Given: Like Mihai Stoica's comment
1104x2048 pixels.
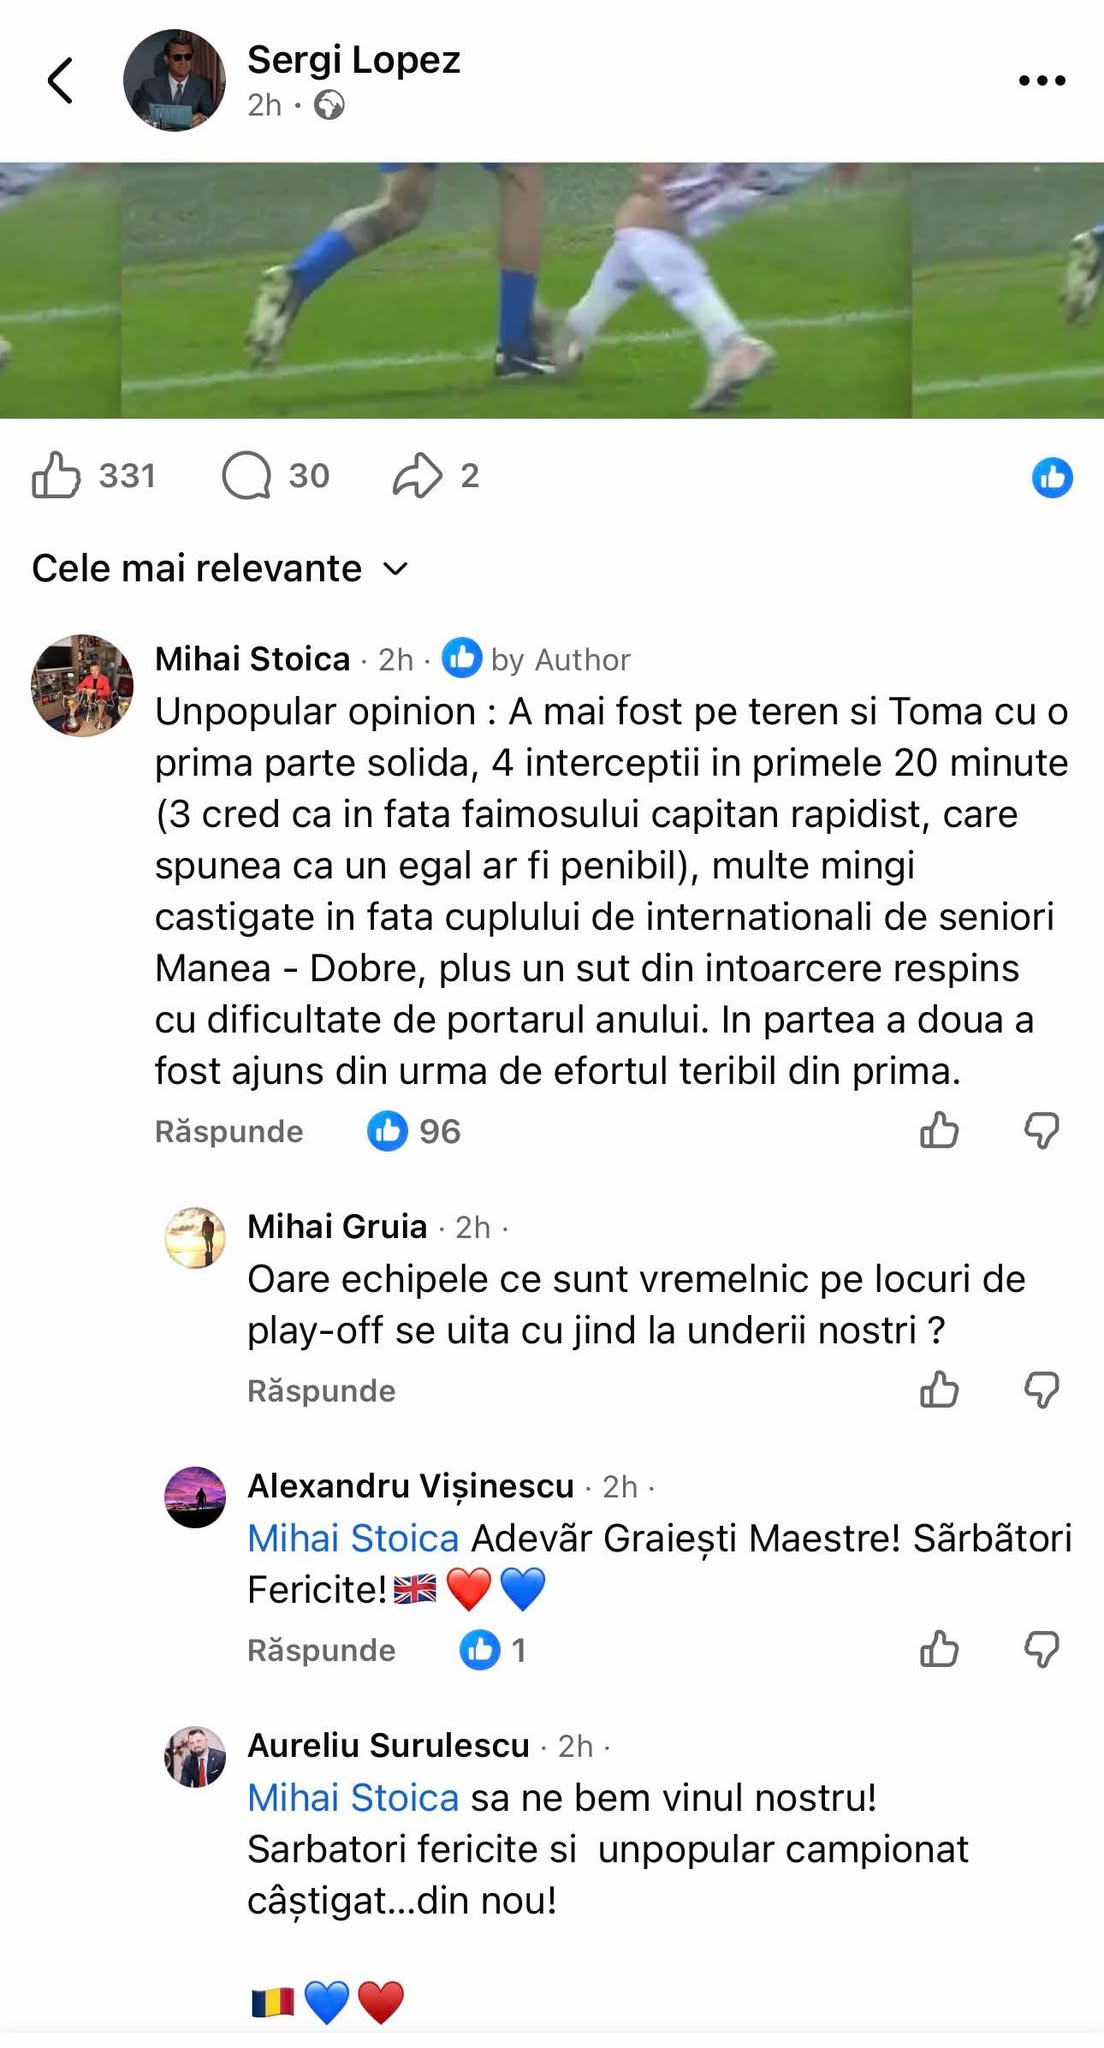Looking at the screenshot, I should coord(939,1131).
